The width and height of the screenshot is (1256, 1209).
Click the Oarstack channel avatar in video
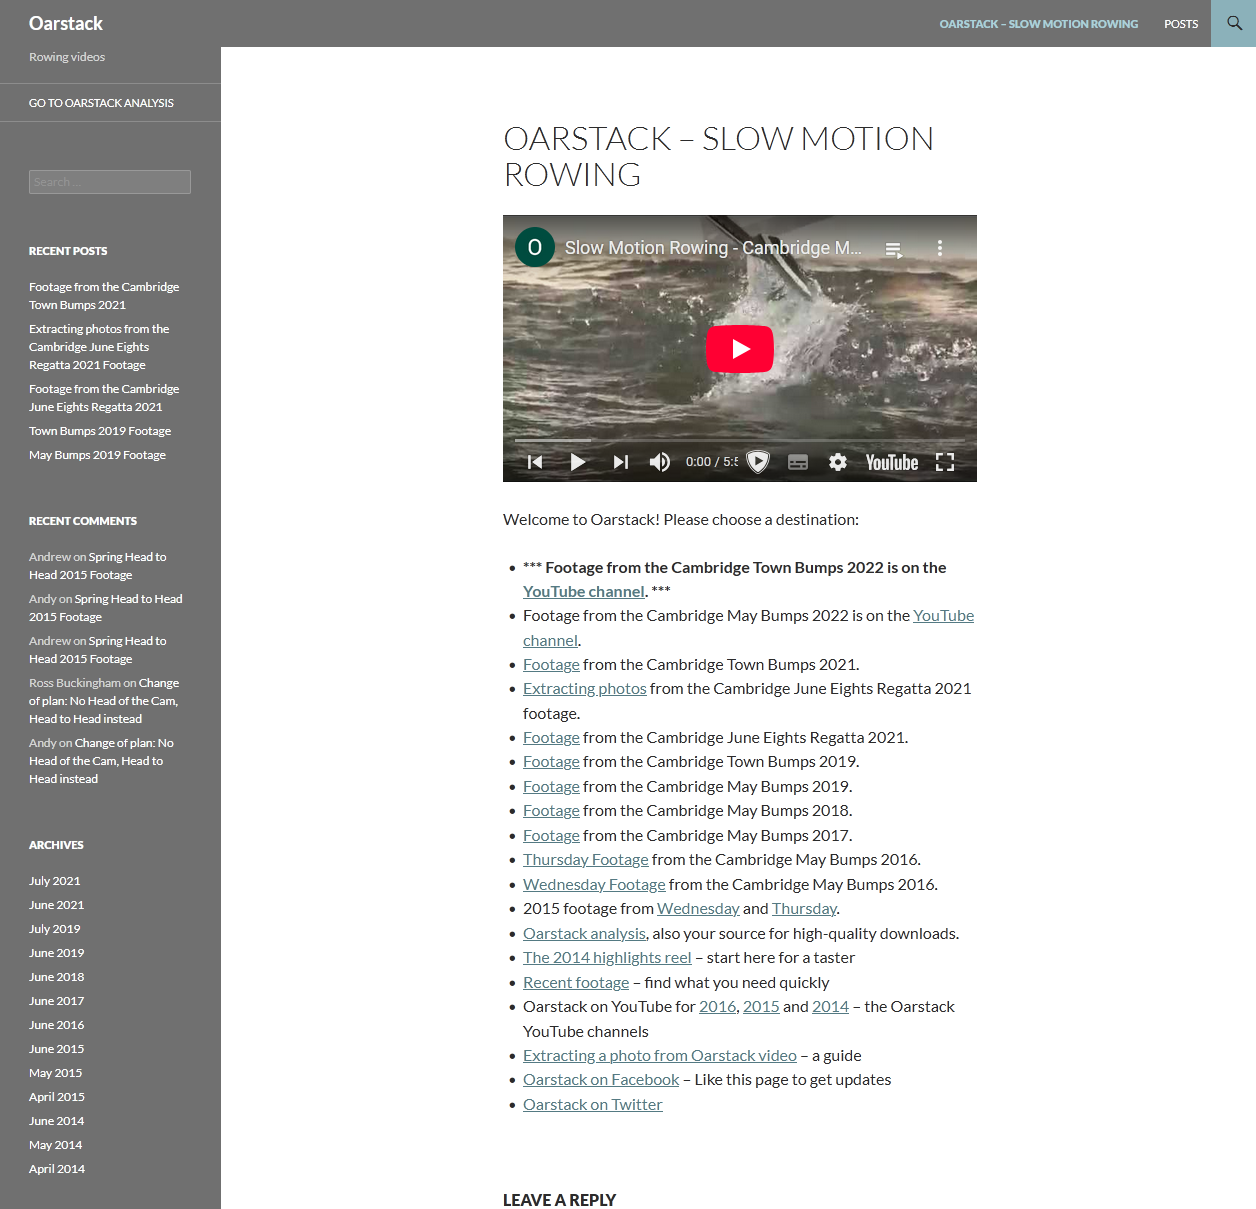pos(535,247)
